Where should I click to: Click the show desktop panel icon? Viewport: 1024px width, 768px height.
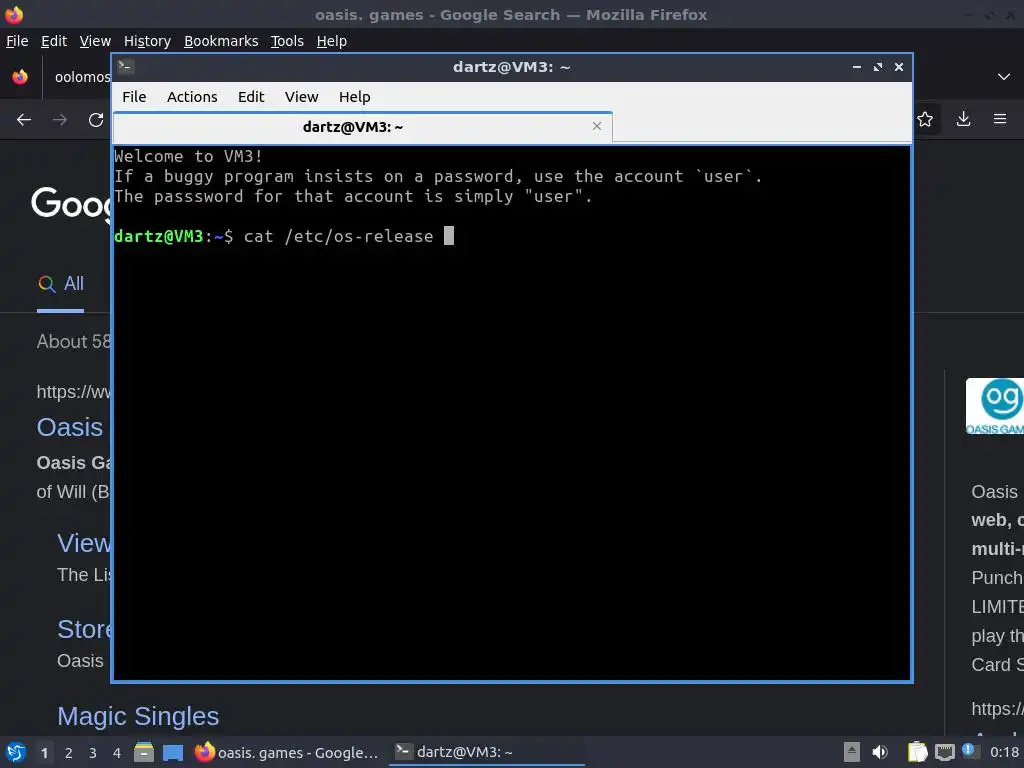(x=173, y=752)
